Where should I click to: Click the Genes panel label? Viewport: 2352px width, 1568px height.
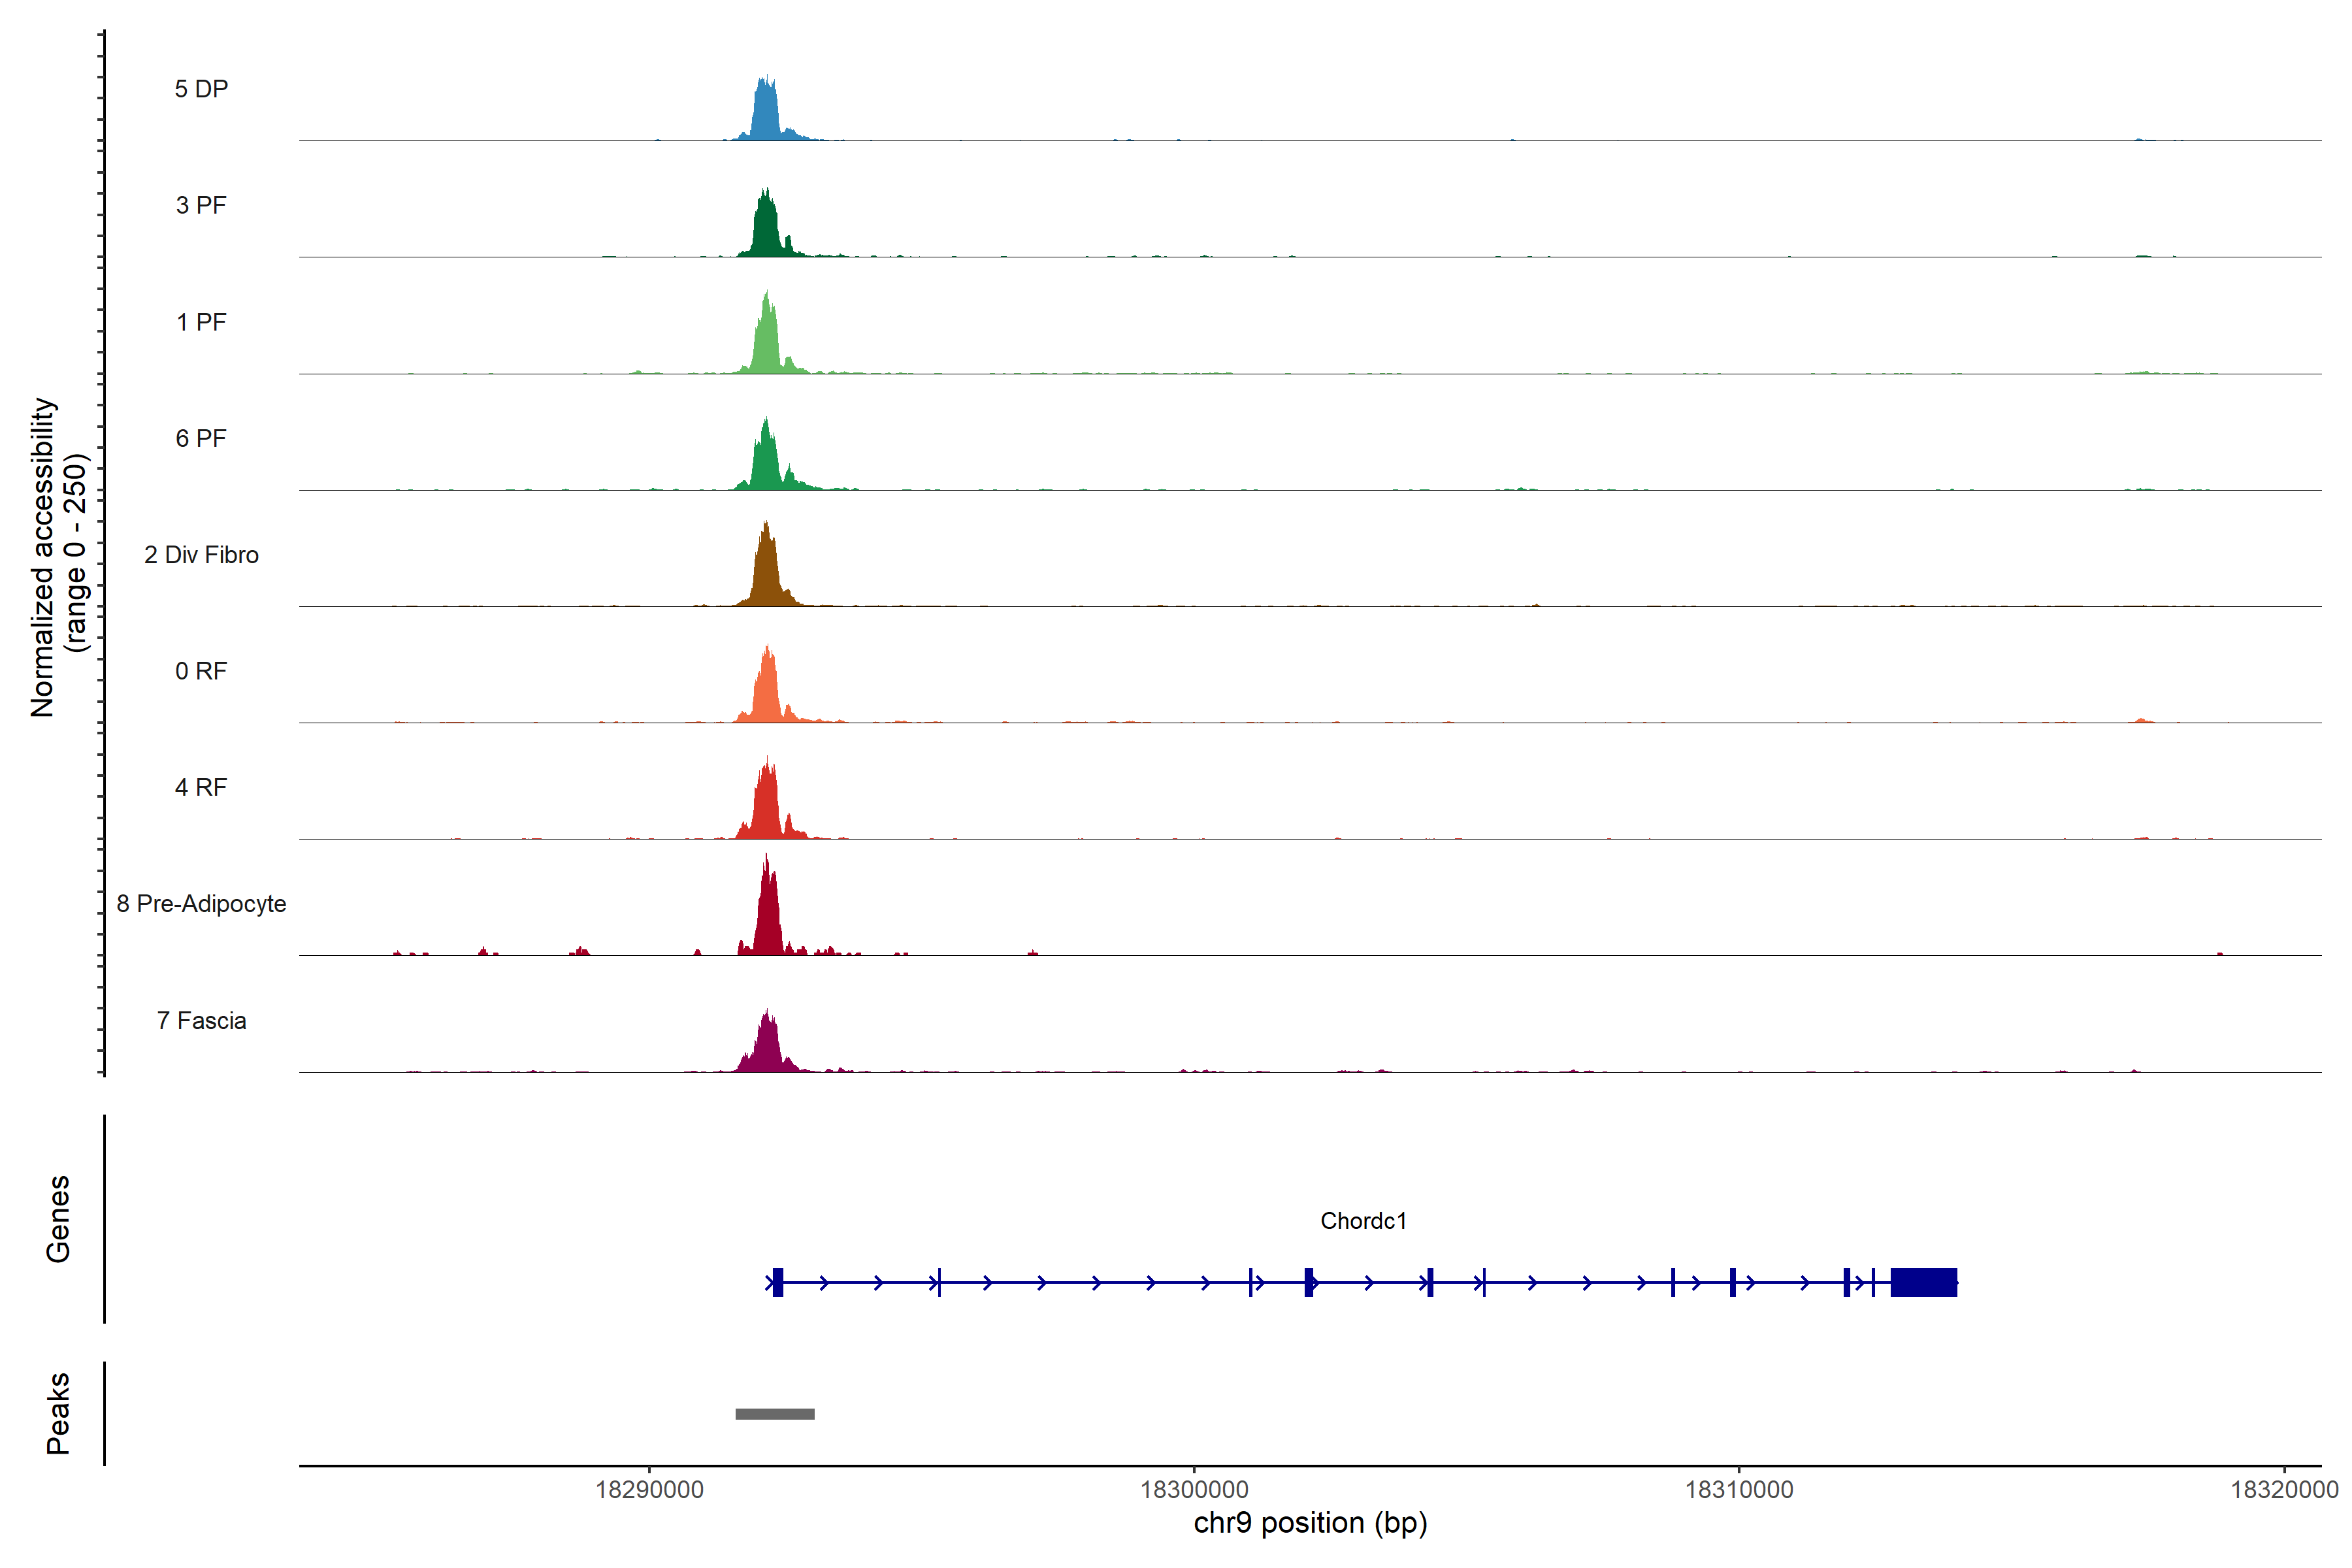[x=58, y=1219]
